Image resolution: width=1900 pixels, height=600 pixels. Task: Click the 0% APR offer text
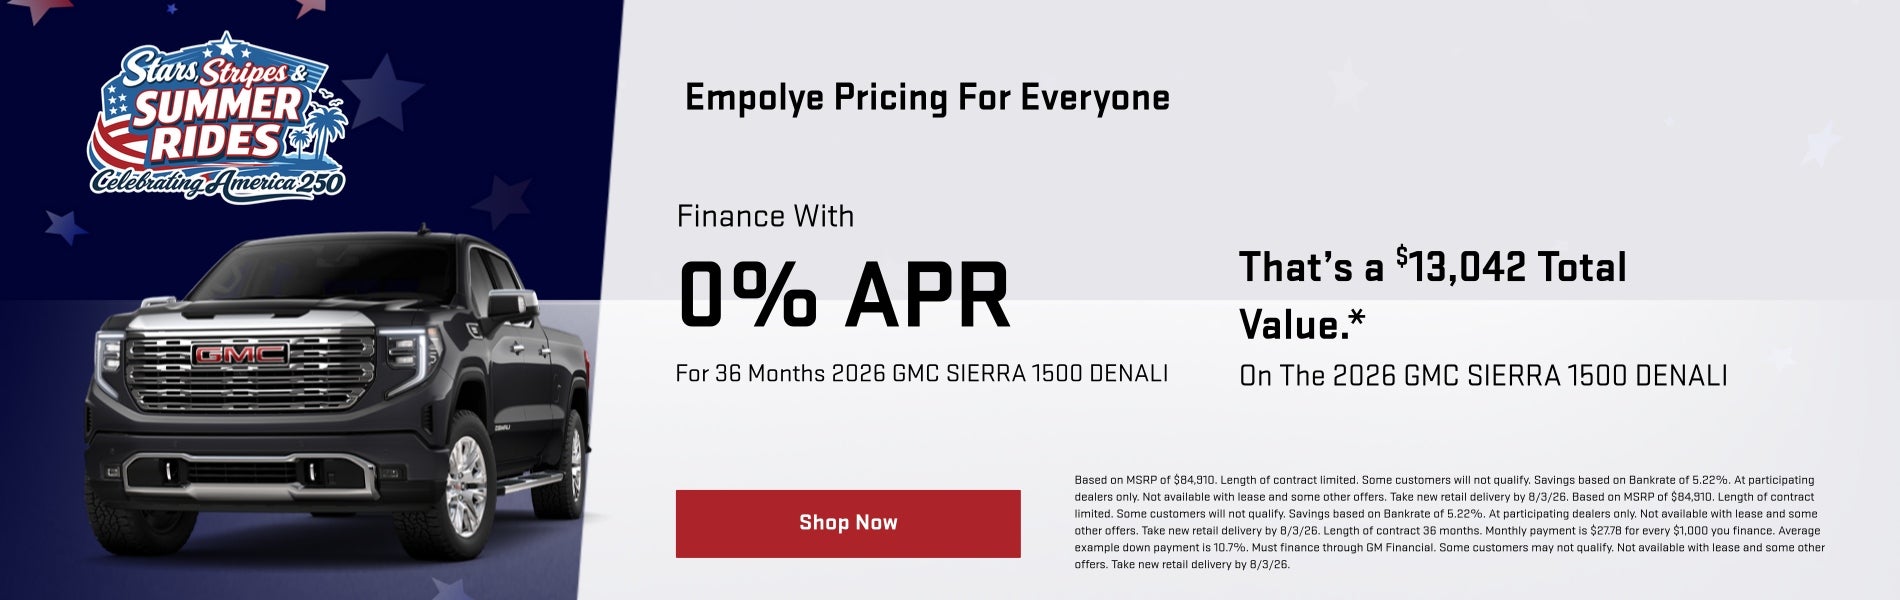pos(845,296)
